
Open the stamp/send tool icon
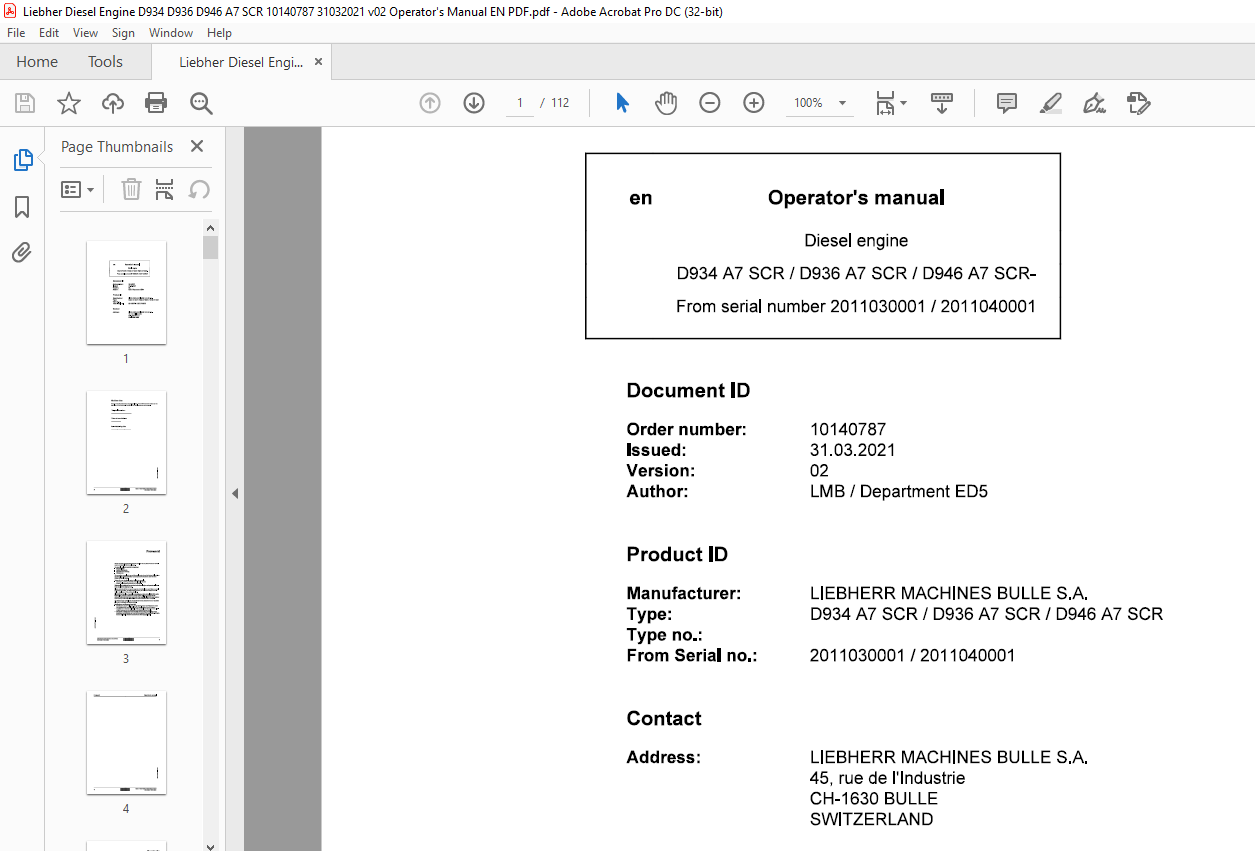[x=1139, y=103]
